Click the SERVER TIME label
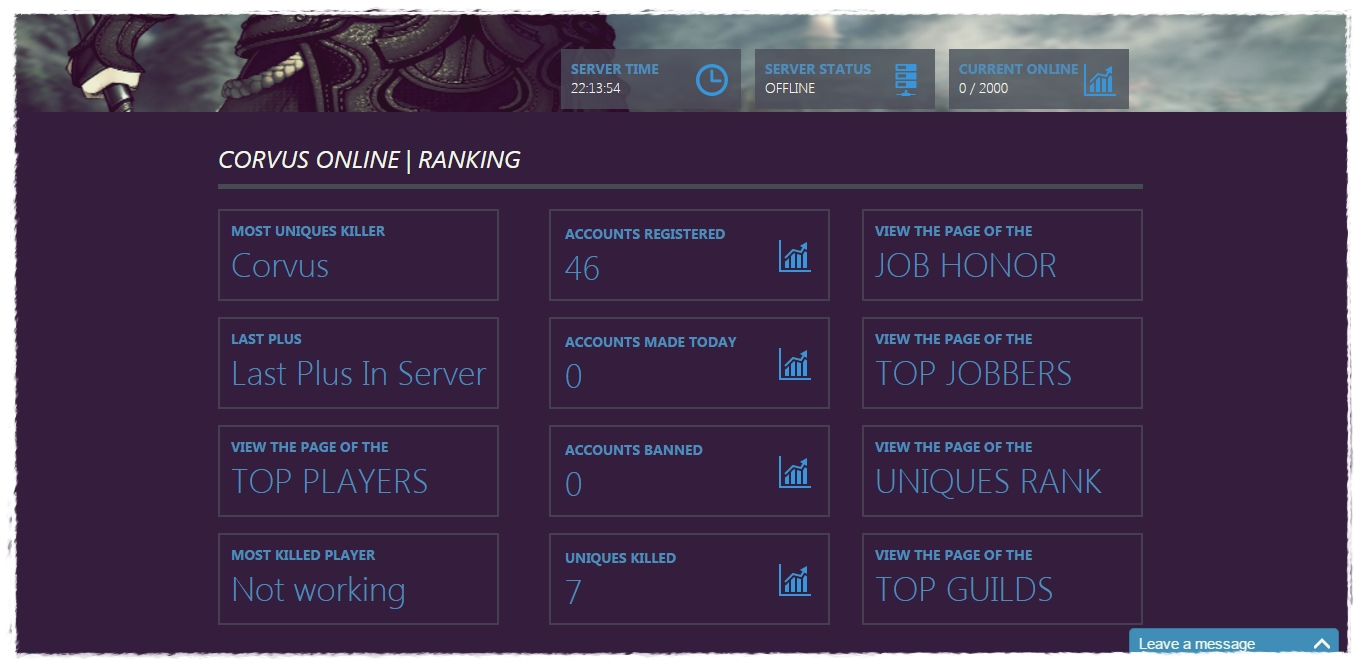Viewport: 1363px width, 668px height. 614,69
